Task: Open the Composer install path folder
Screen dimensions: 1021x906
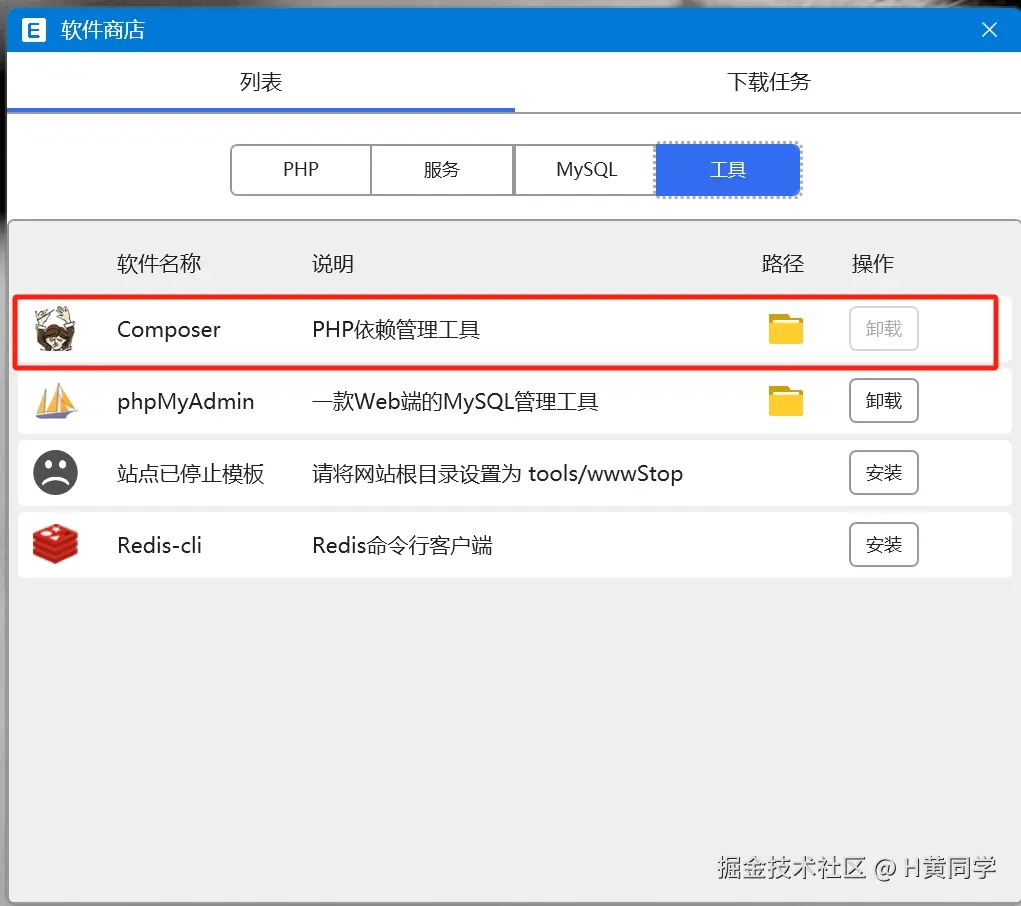Action: click(785, 329)
